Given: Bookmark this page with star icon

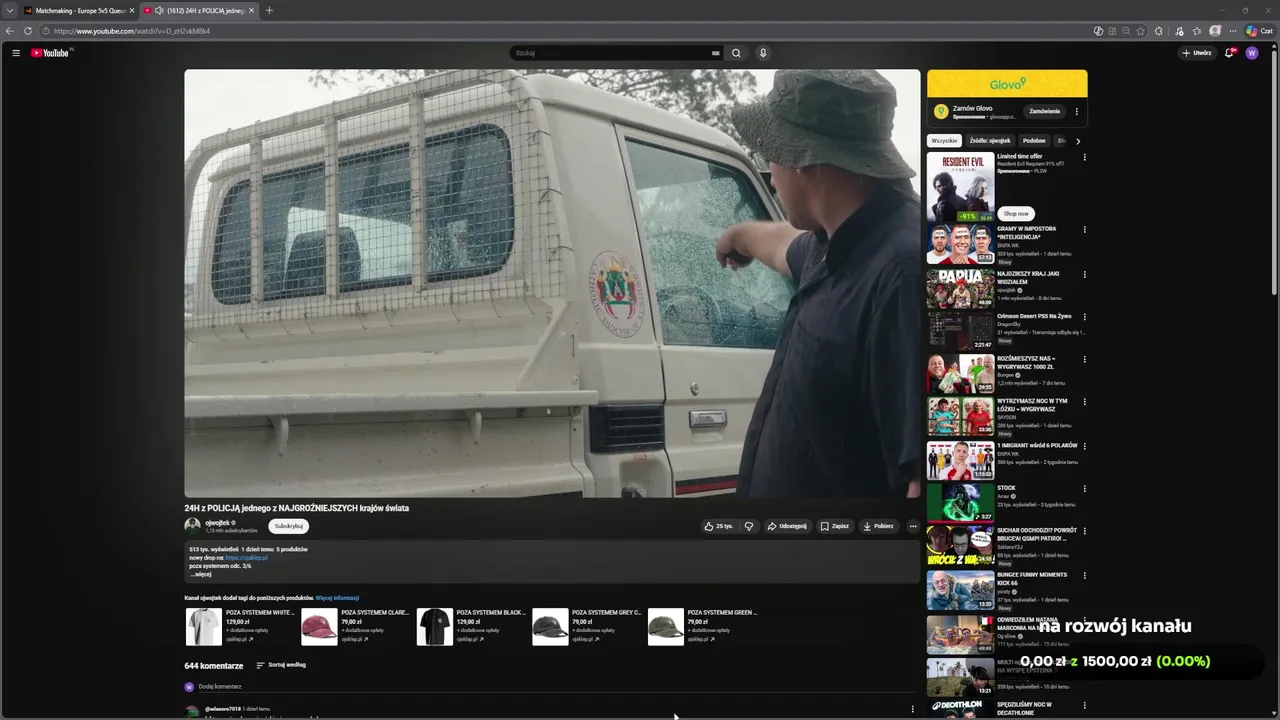Looking at the screenshot, I should coord(1141,31).
